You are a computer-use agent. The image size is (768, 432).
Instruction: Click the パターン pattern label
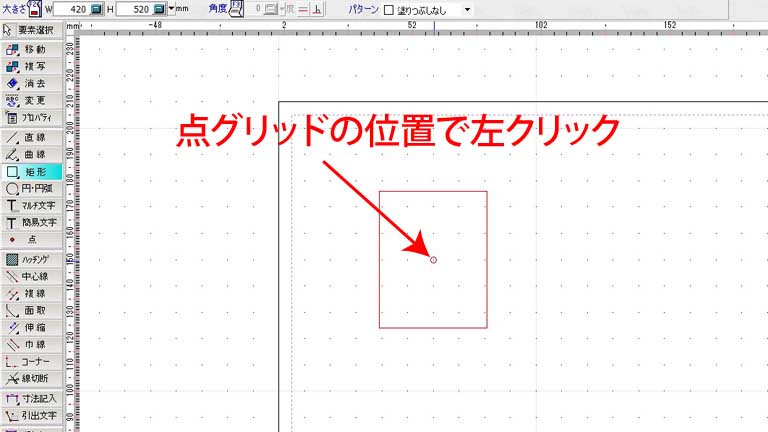tap(363, 9)
